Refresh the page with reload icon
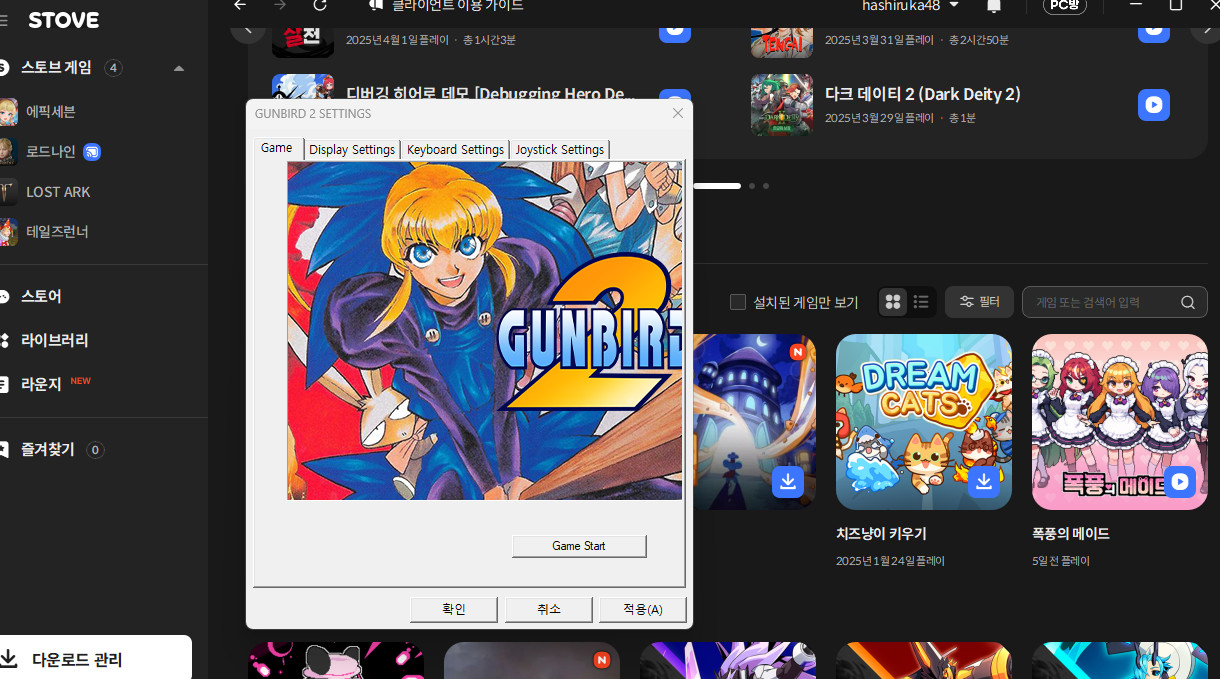 click(320, 5)
